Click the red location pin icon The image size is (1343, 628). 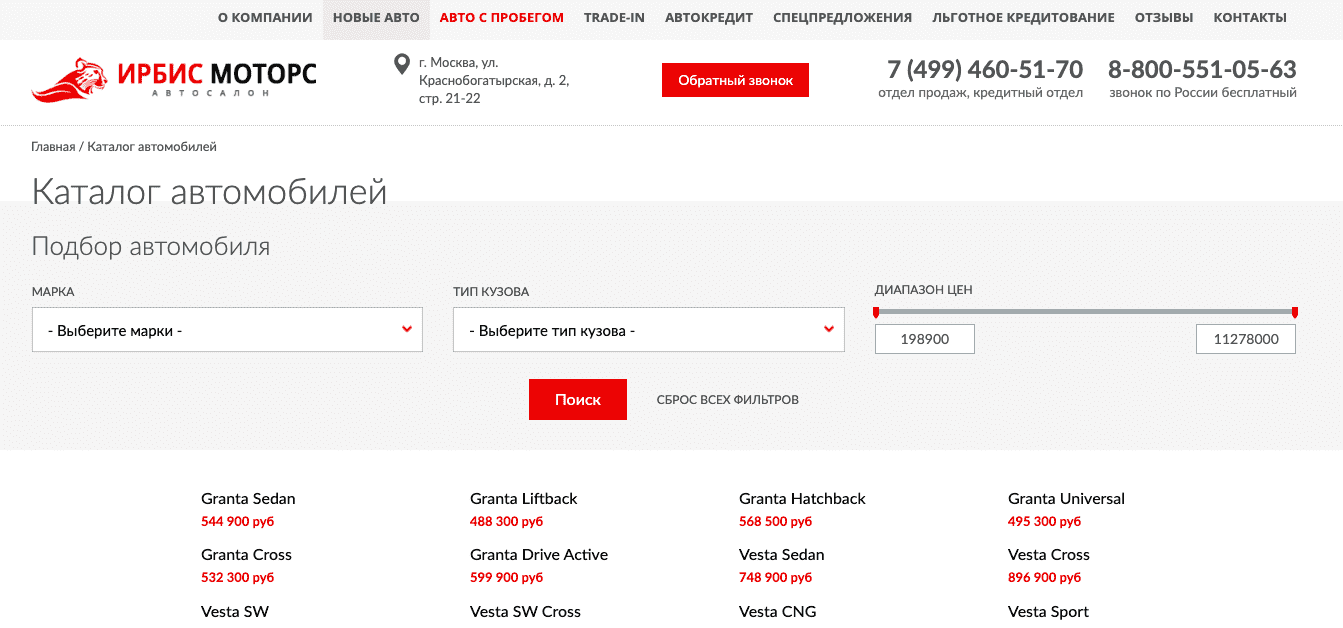[x=401, y=62]
